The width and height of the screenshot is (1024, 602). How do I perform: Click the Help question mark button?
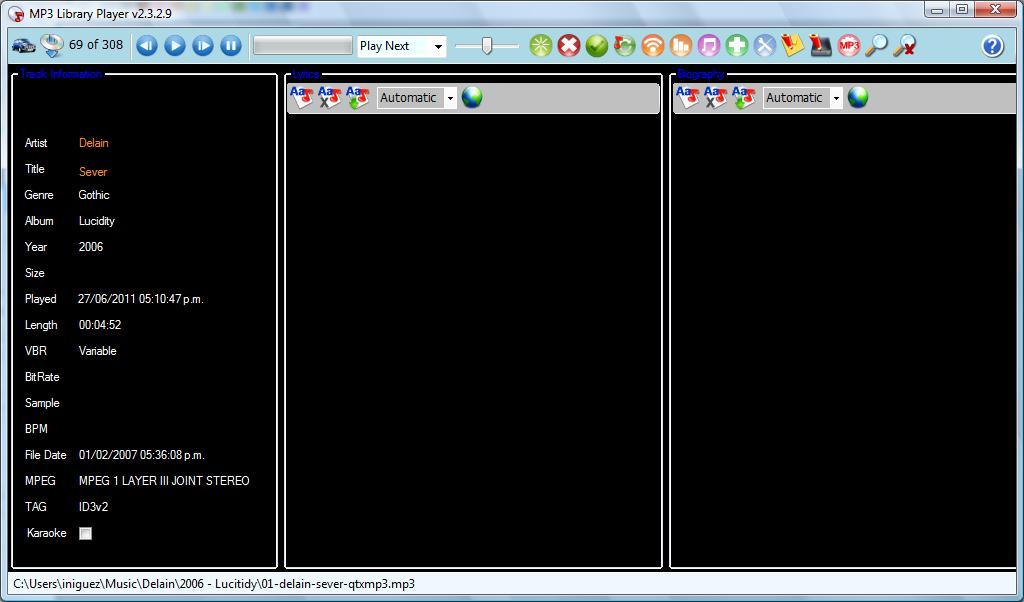click(990, 45)
